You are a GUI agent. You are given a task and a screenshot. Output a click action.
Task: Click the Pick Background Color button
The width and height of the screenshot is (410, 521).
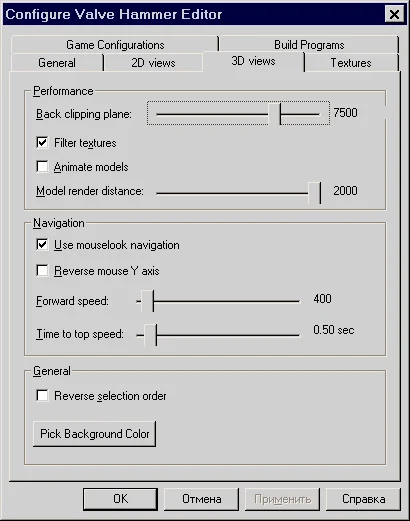point(95,434)
